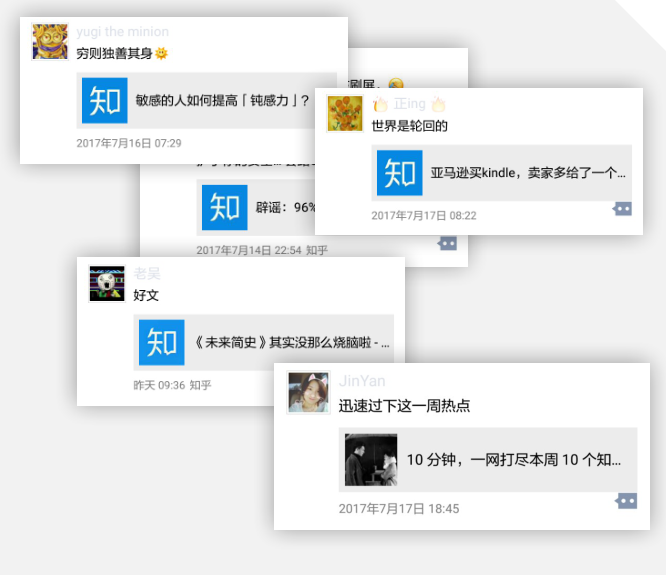Open the black-and-white article thumbnail
666x575 pixels.
[371, 459]
